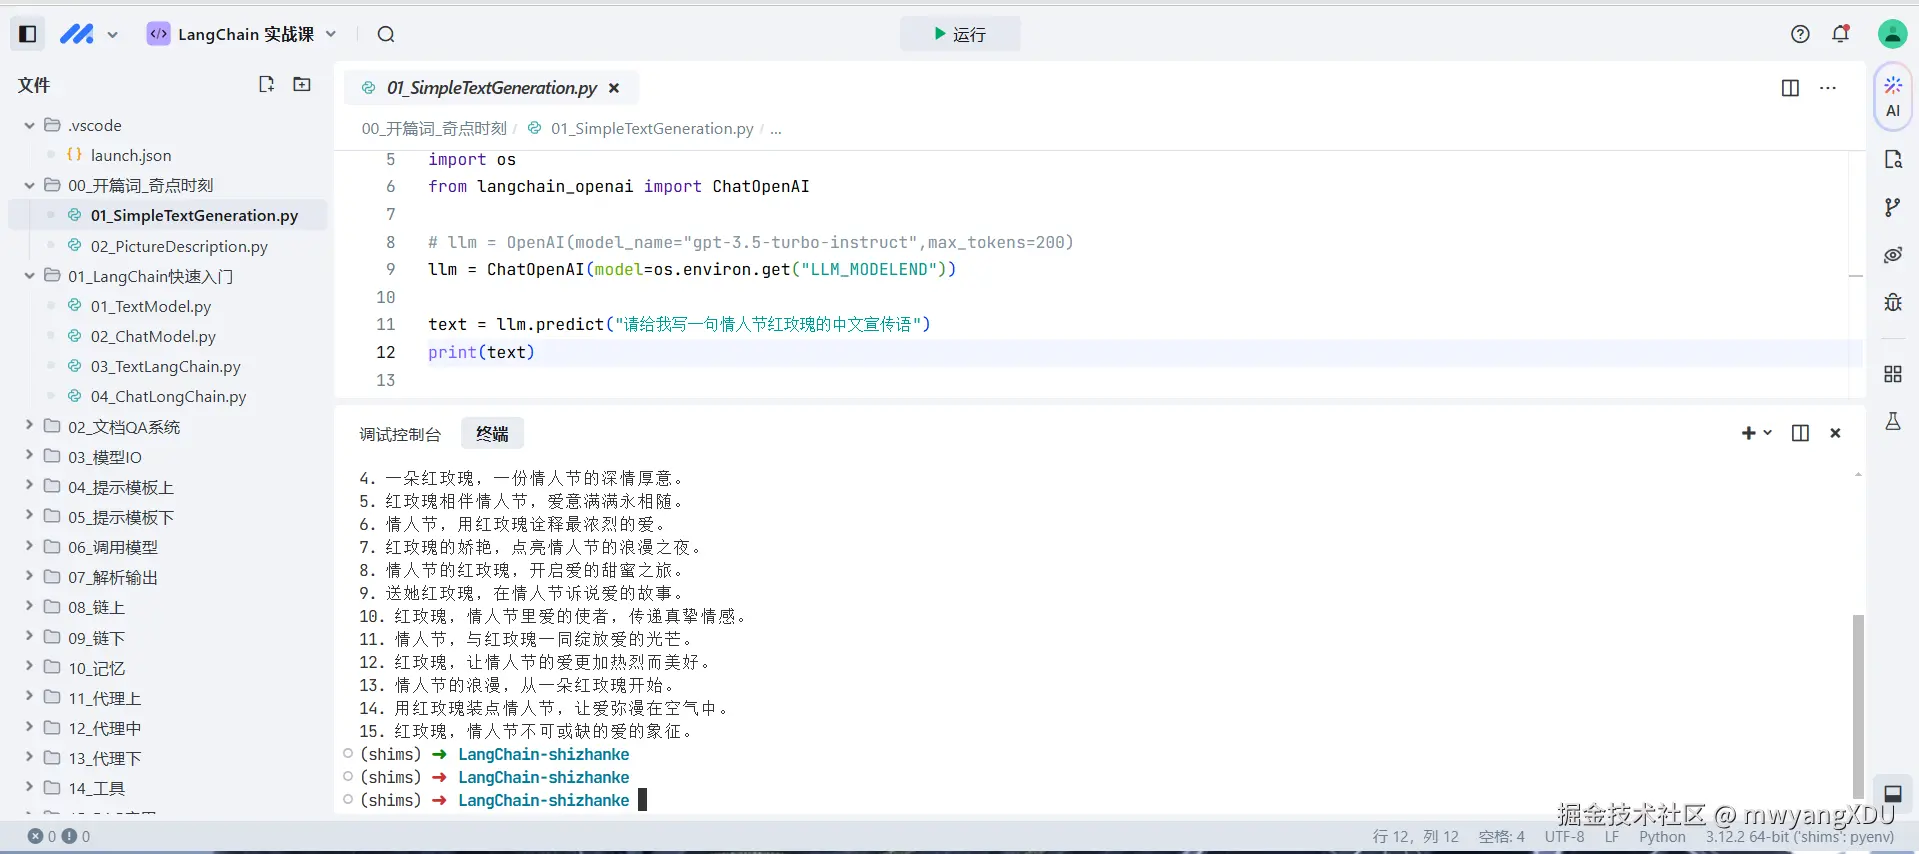The height and width of the screenshot is (854, 1919).
Task: Click breadcrumb 00_开篇词_奇点时刻
Action: (434, 128)
